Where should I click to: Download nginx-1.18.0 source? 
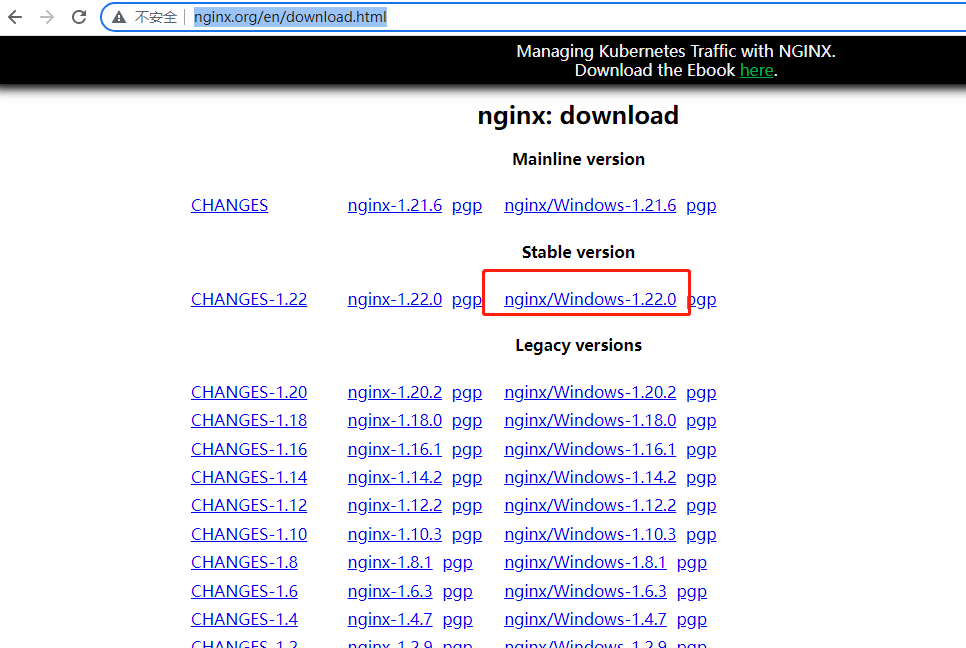pos(394,420)
